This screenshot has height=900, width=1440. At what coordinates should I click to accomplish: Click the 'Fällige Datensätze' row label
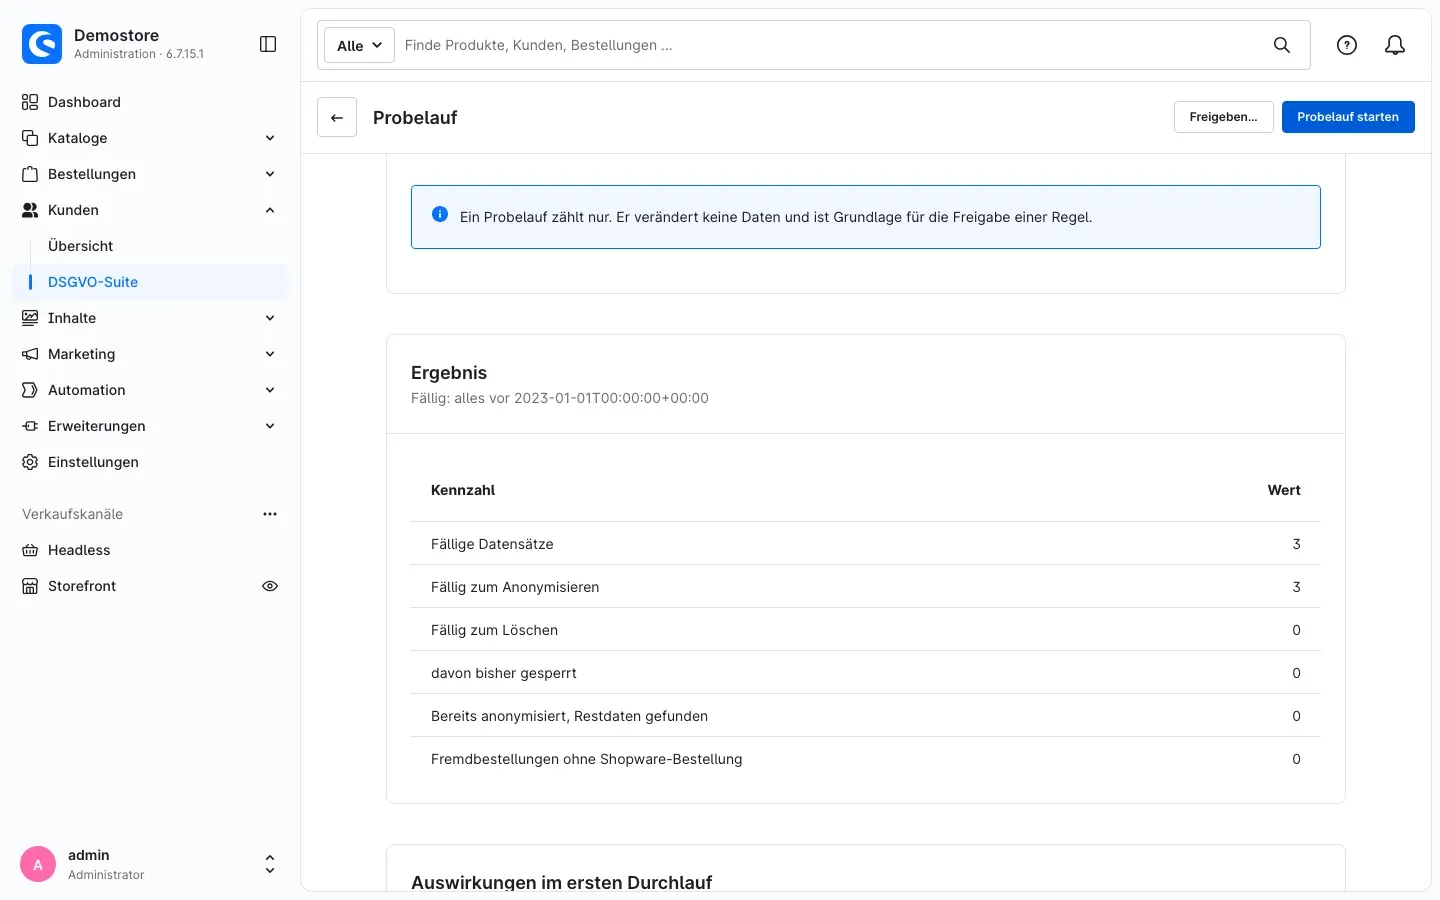point(492,544)
